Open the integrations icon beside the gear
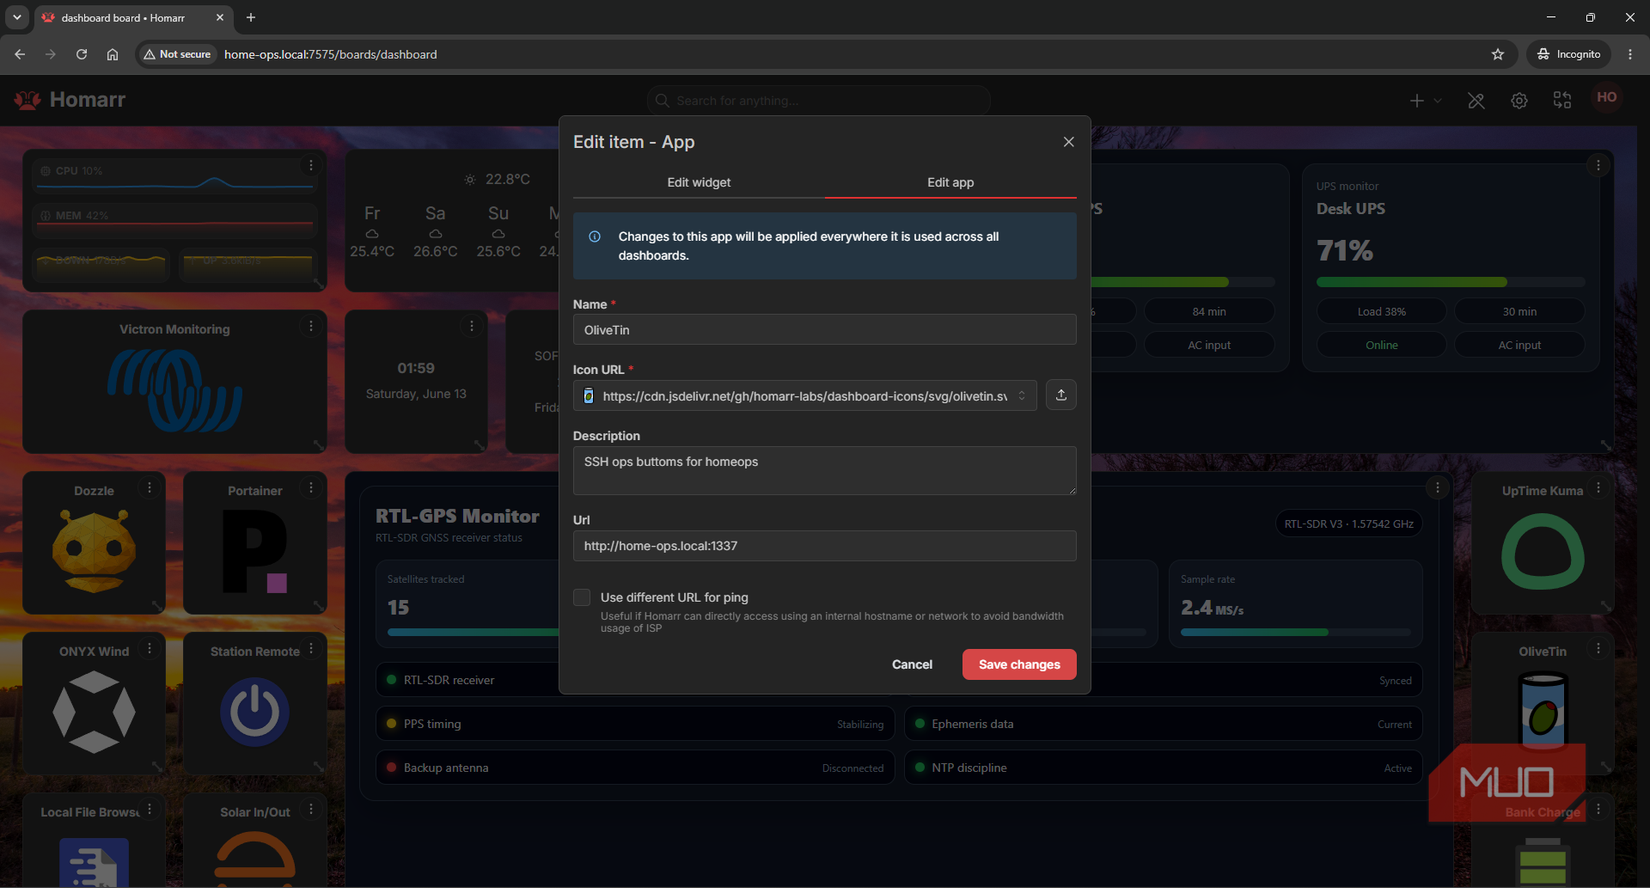Image resolution: width=1650 pixels, height=888 pixels. [x=1562, y=100]
